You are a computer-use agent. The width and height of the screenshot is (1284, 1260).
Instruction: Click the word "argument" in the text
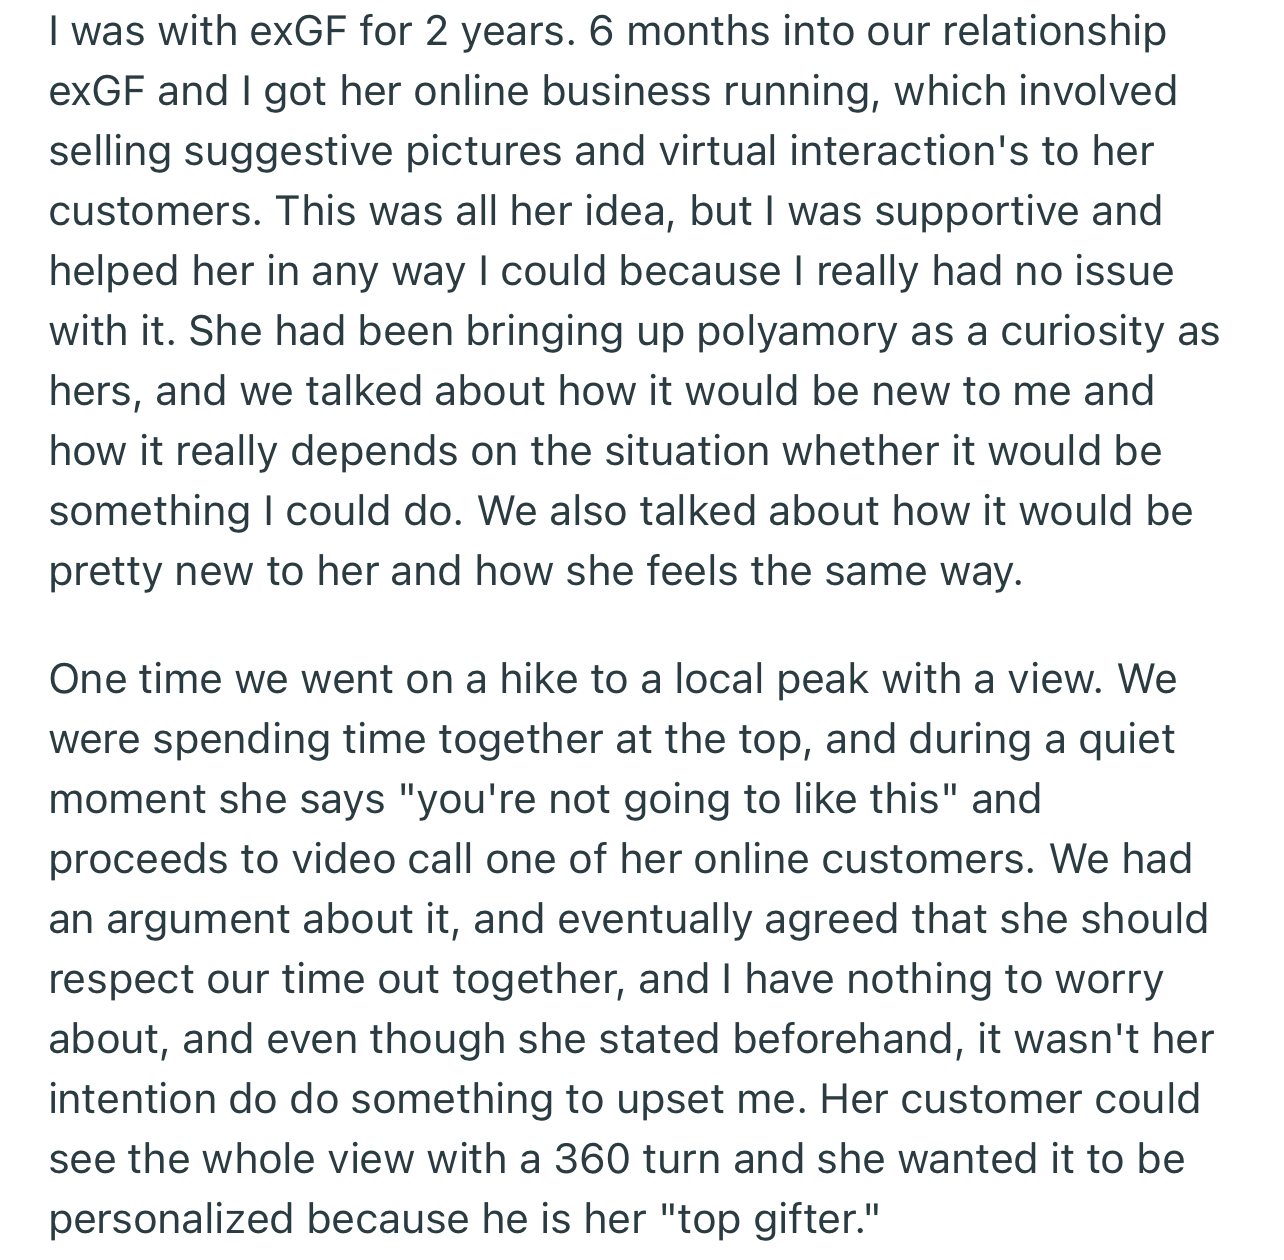click(x=197, y=920)
